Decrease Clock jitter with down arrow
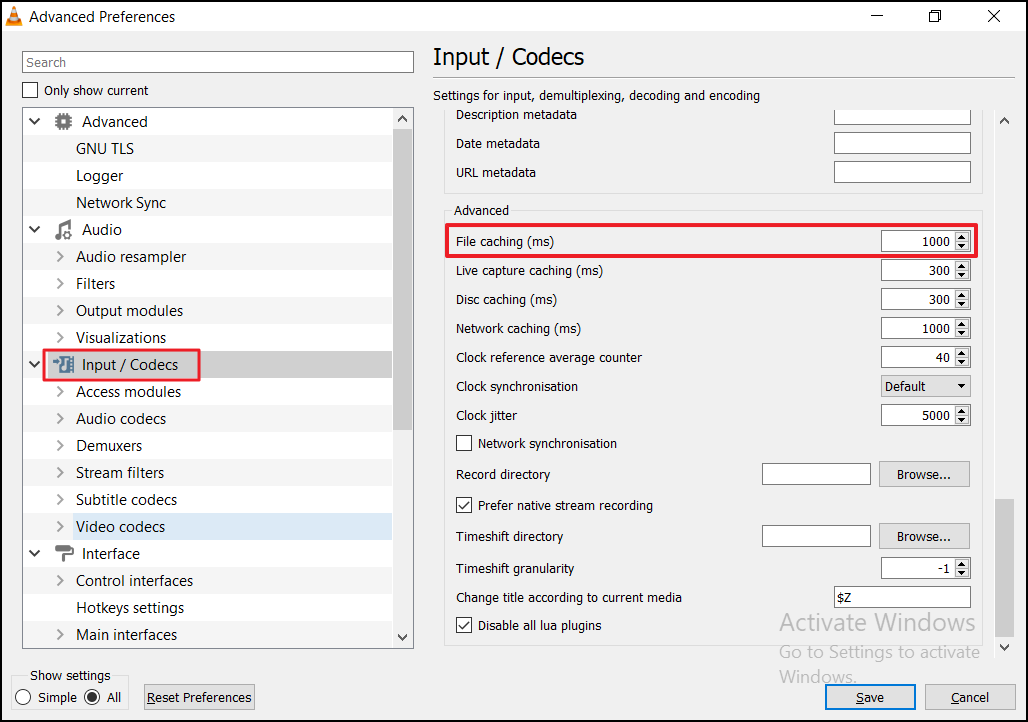 [x=962, y=420]
